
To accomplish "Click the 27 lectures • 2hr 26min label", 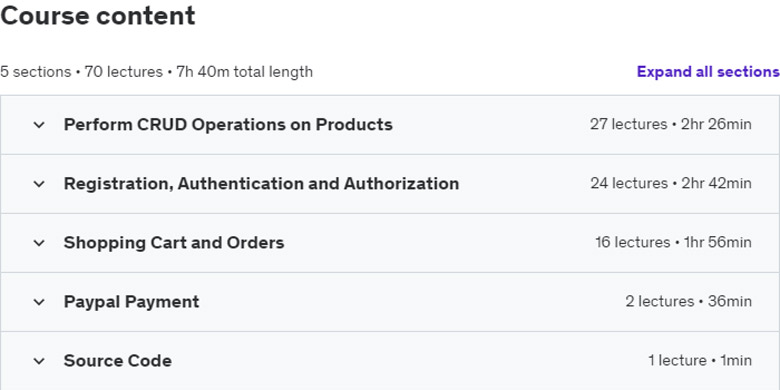I will (671, 124).
